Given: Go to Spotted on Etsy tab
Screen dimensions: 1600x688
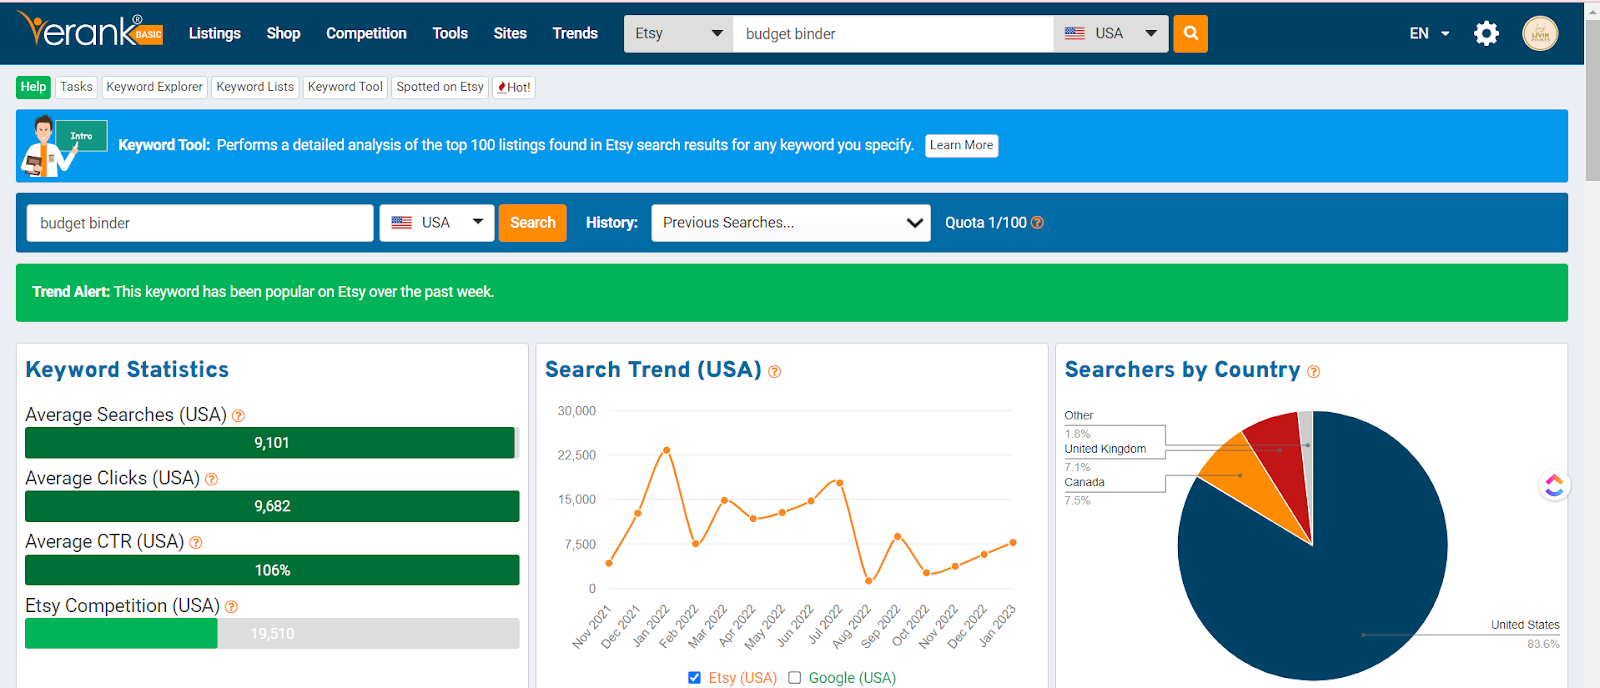Looking at the screenshot, I should (x=440, y=87).
